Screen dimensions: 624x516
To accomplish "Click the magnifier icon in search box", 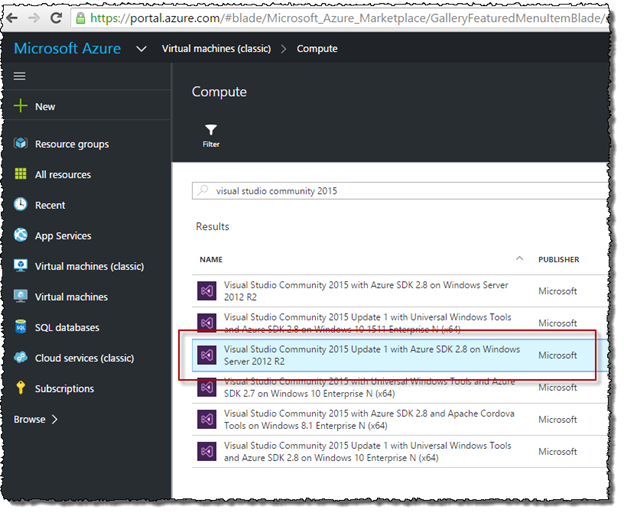I will [203, 191].
